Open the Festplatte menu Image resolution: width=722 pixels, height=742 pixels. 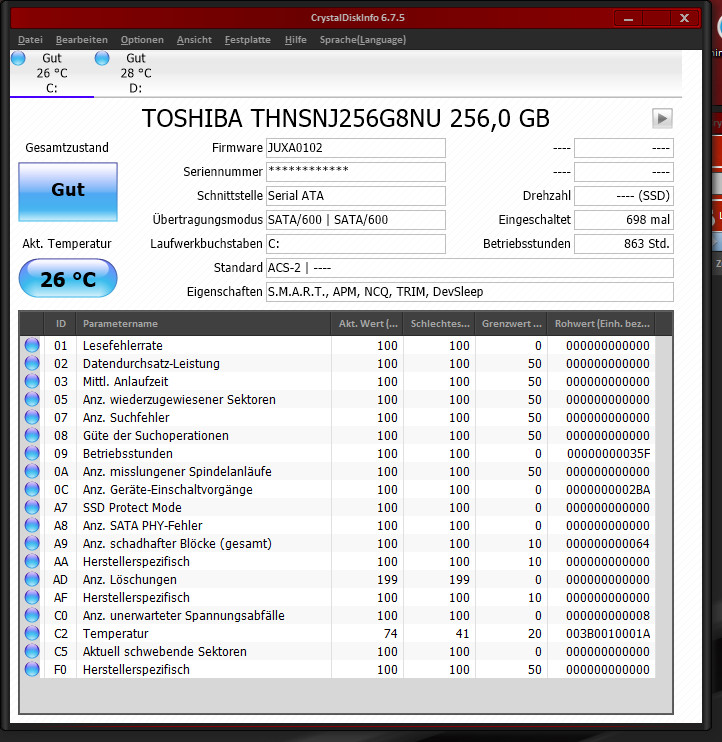pyautogui.click(x=247, y=40)
